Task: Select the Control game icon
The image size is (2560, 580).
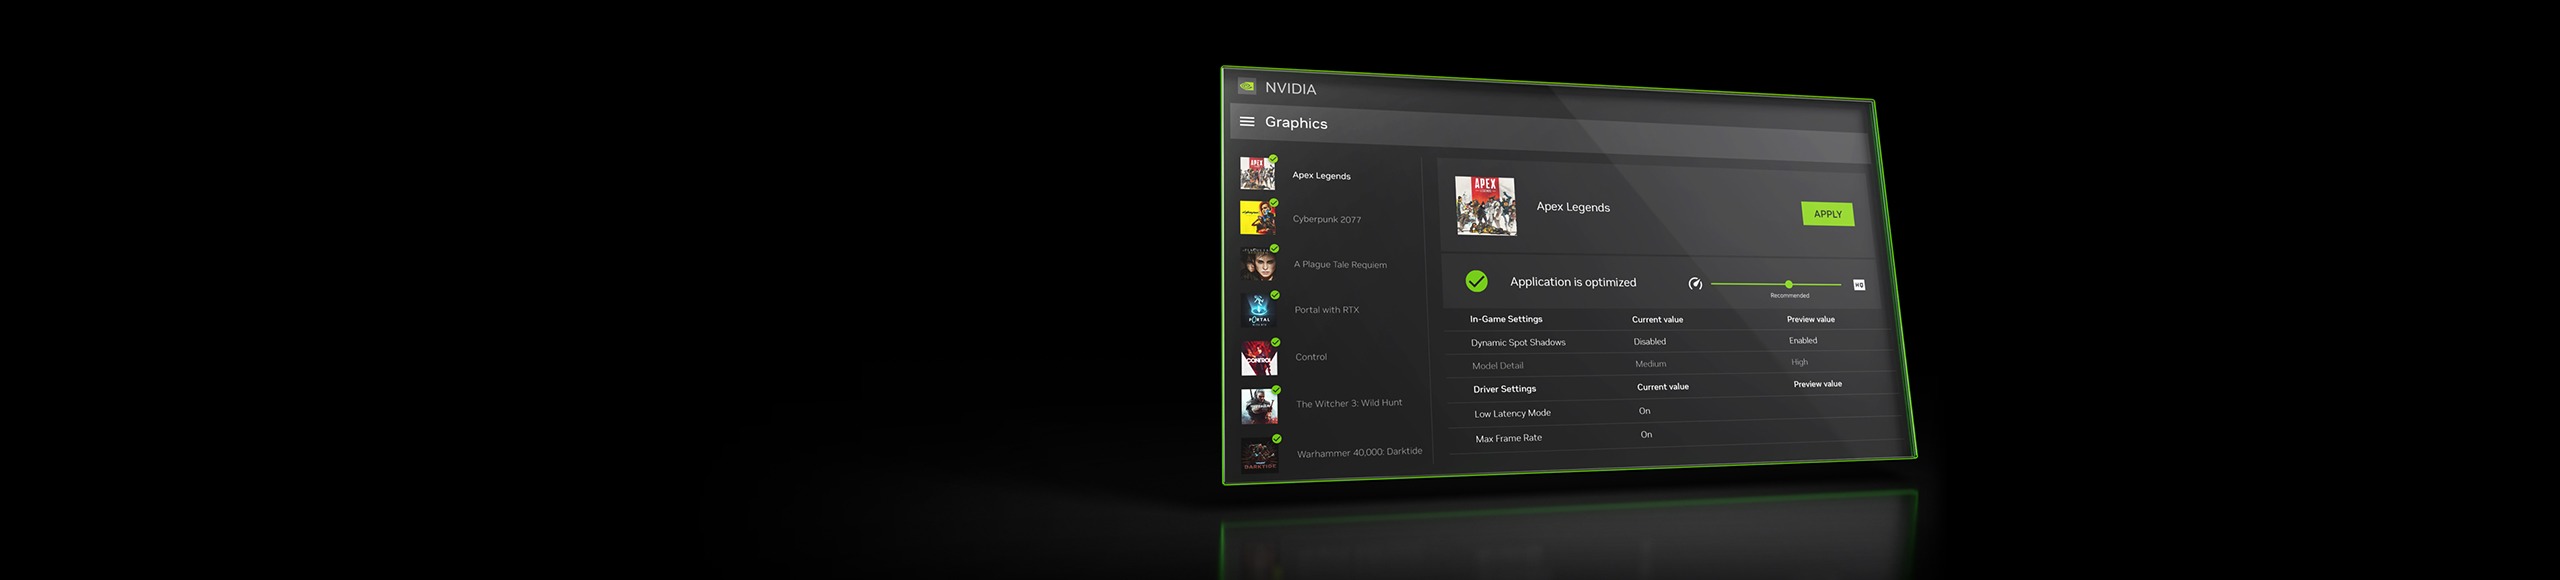Action: coord(1259,357)
